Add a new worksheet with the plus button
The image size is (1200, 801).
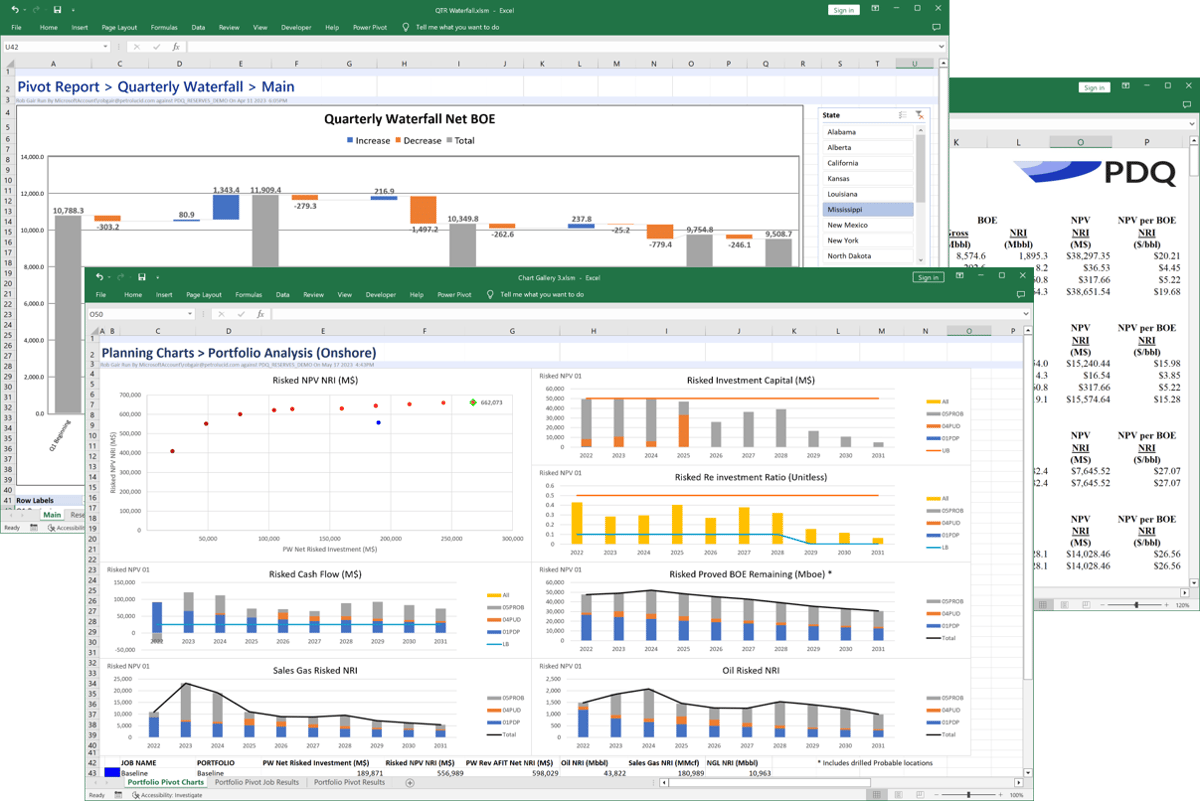(409, 783)
